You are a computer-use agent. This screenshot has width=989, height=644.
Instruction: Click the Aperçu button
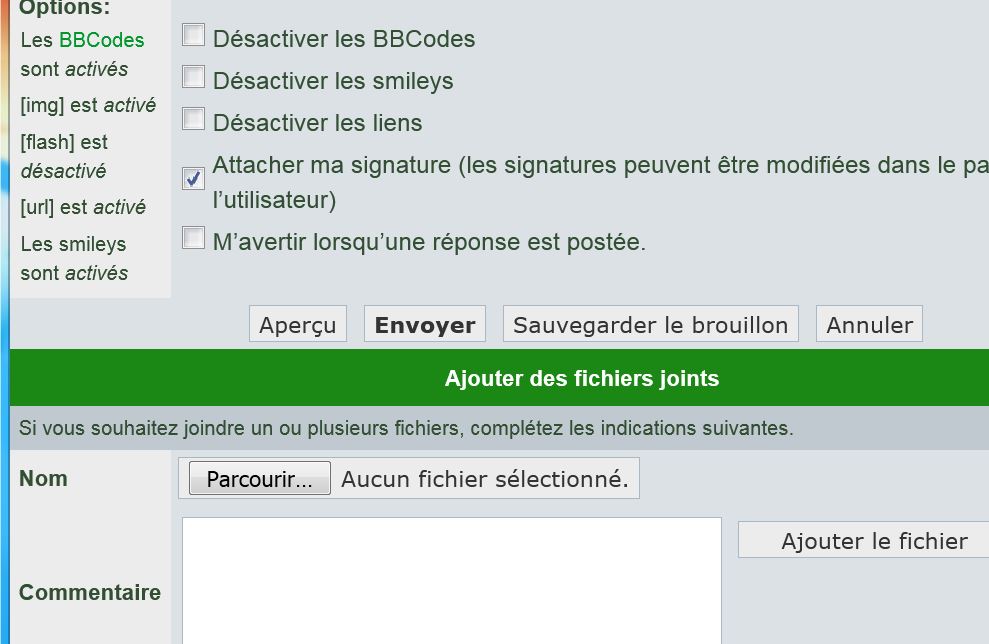[298, 325]
